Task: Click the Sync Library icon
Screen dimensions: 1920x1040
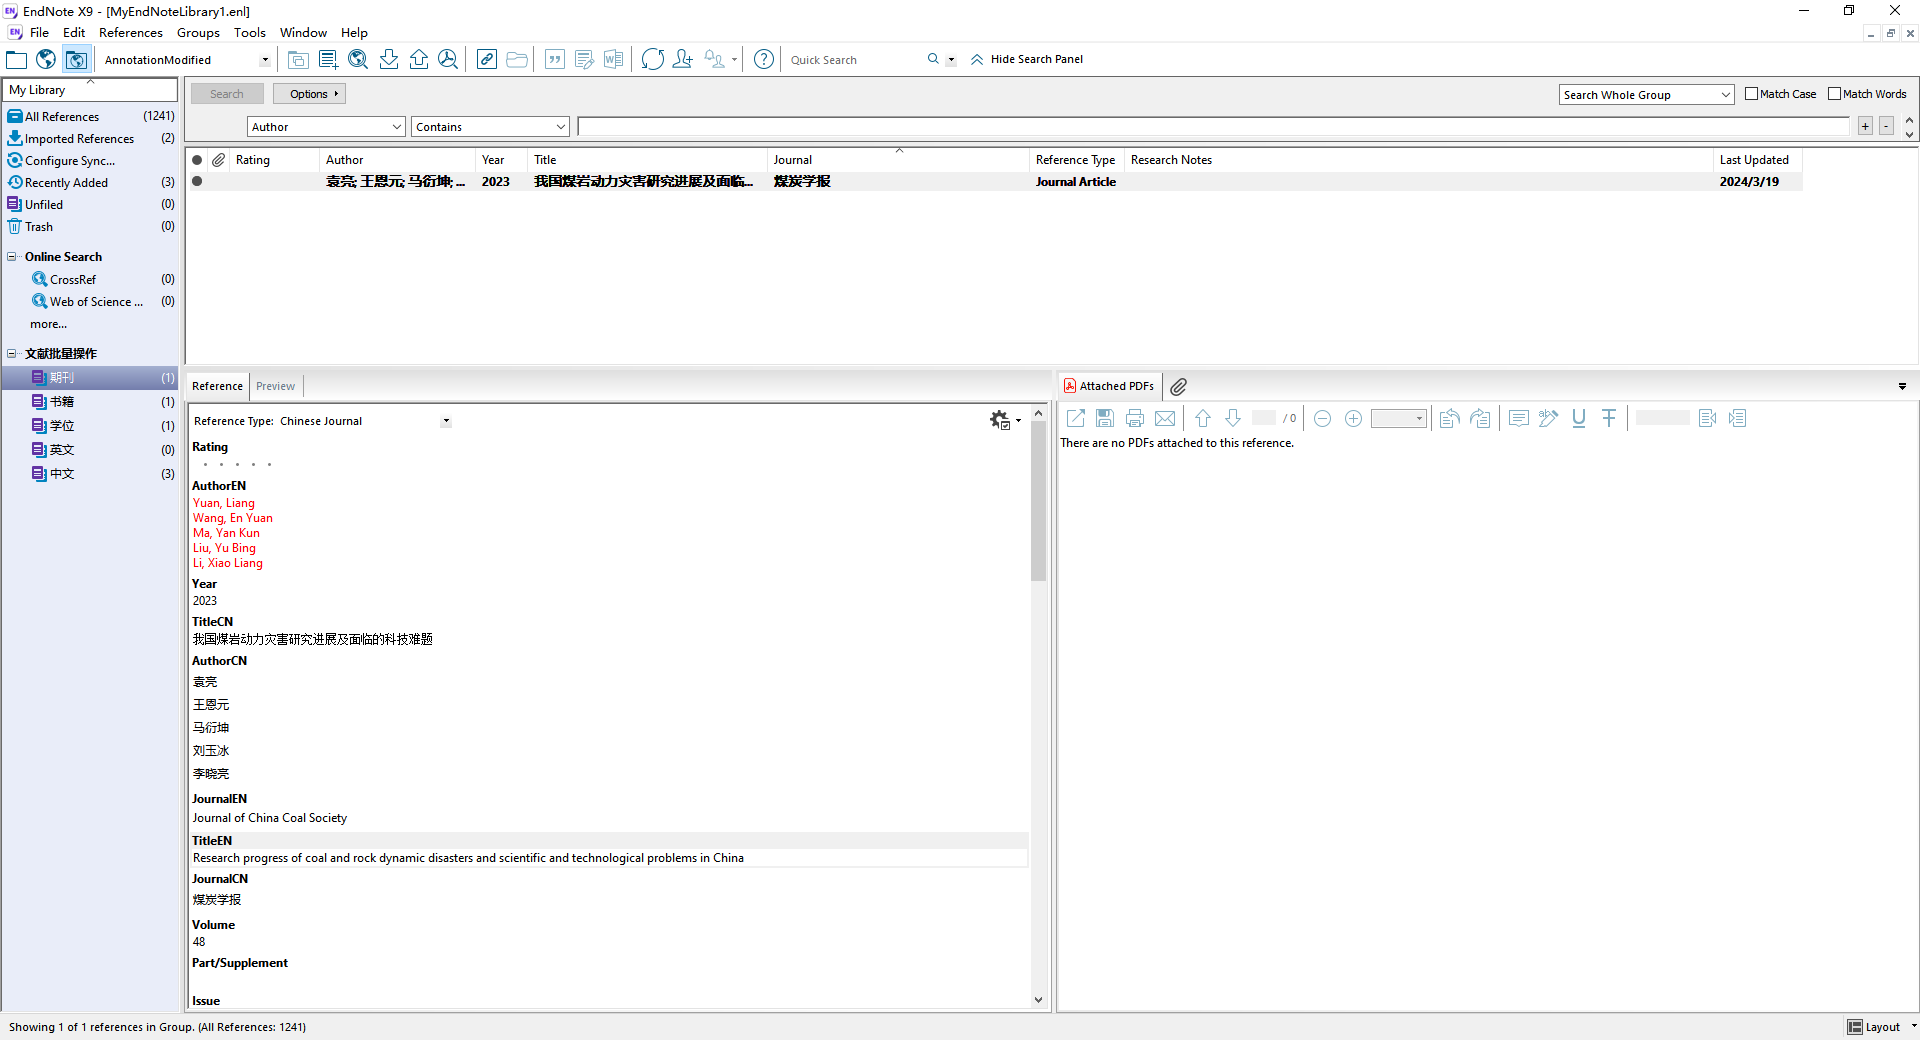Action: pyautogui.click(x=653, y=60)
